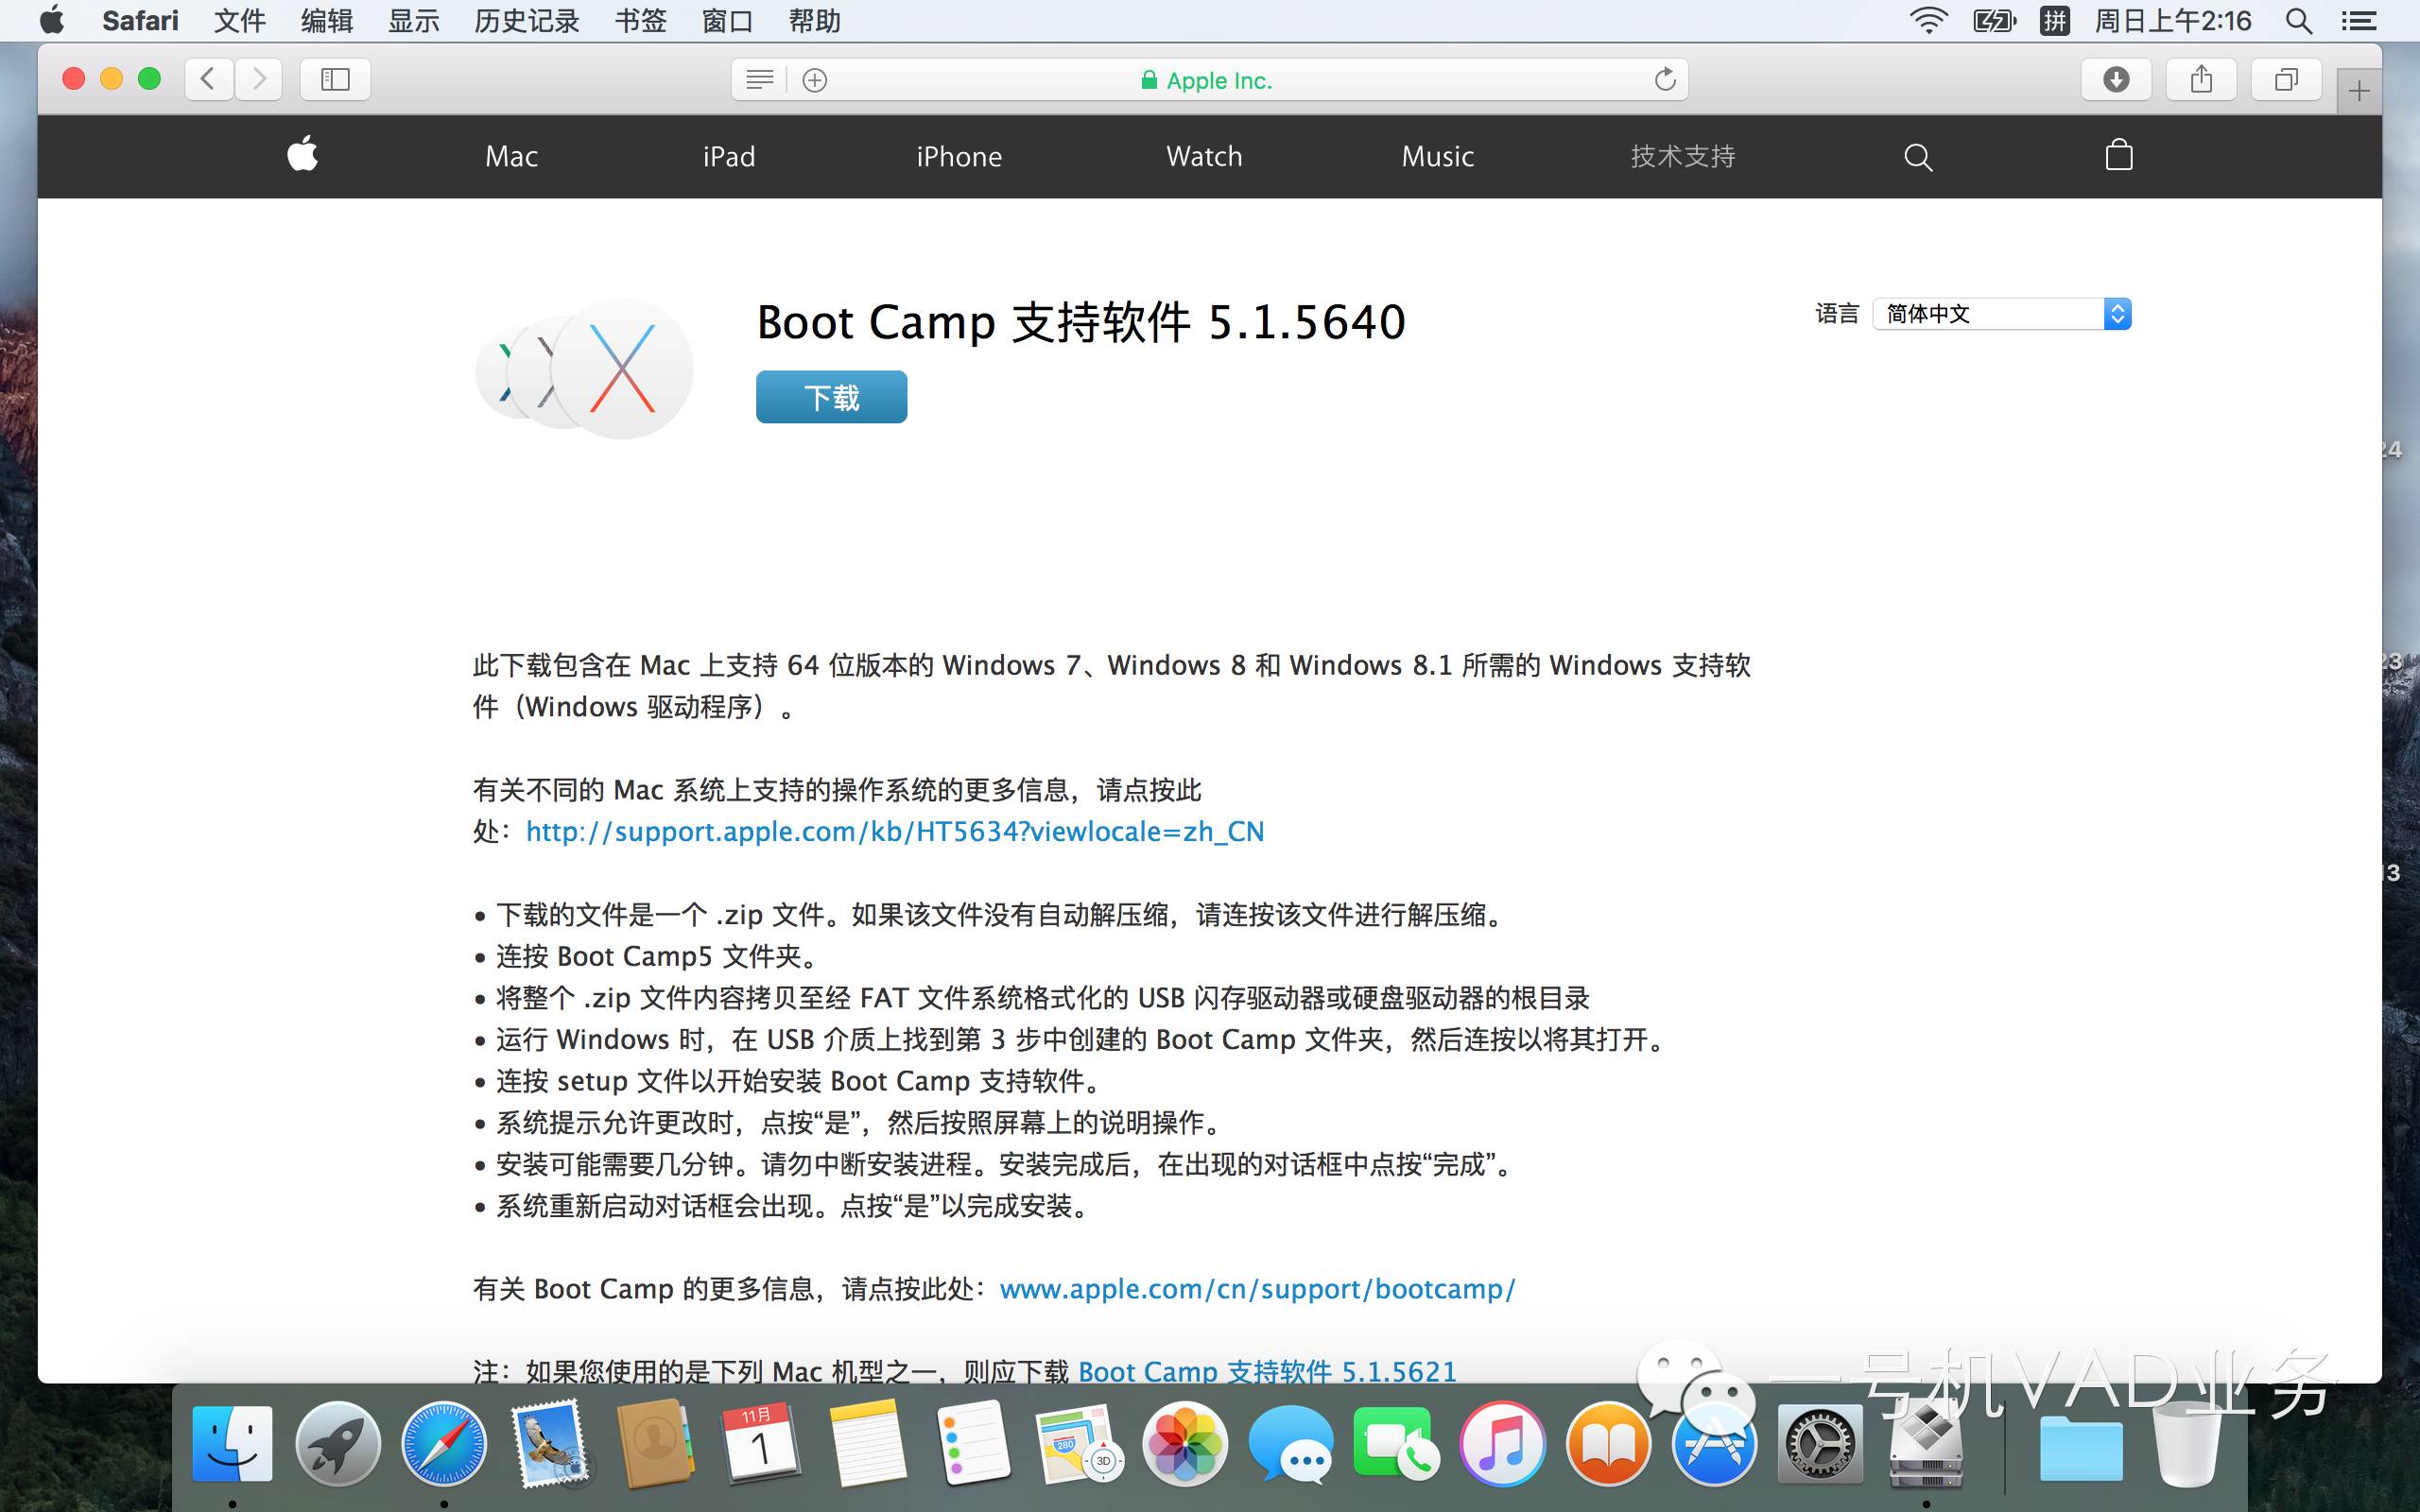Click the Safari sidebar toggle button
2420x1512 pixels.
coord(335,79)
